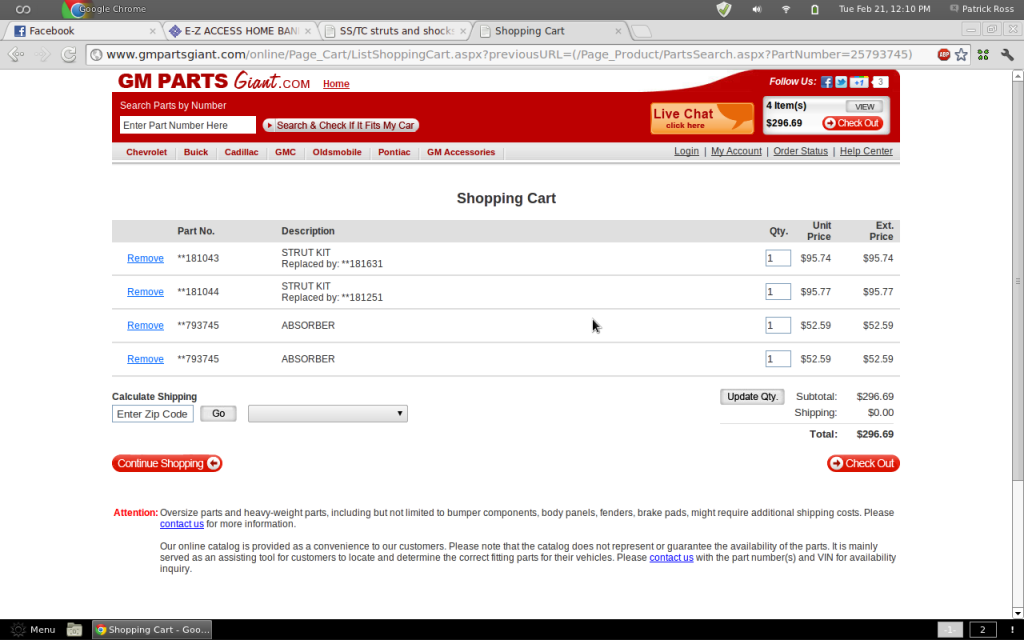Expand the shipping method dropdown
1024x640 pixels.
click(328, 413)
